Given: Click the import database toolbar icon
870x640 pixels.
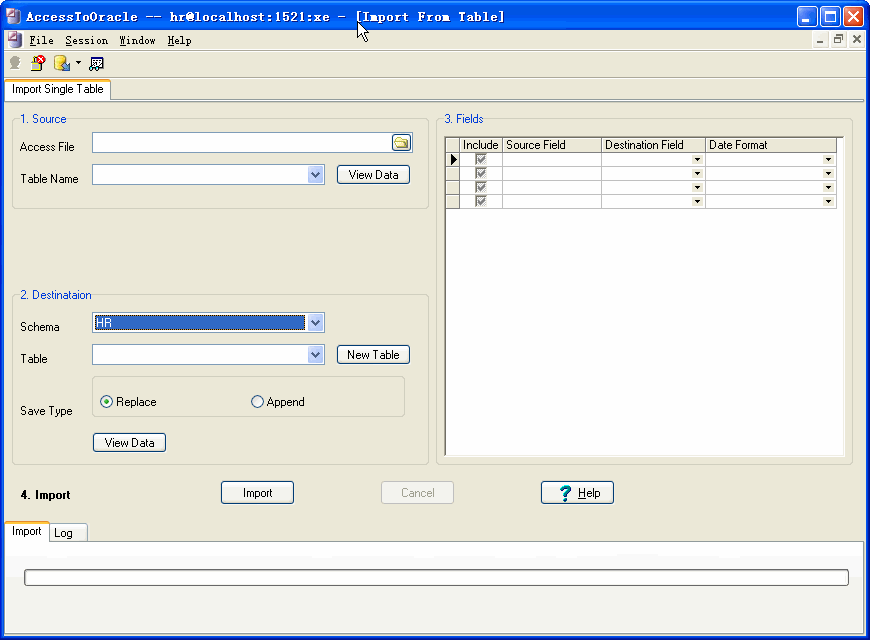Looking at the screenshot, I should (x=61, y=63).
